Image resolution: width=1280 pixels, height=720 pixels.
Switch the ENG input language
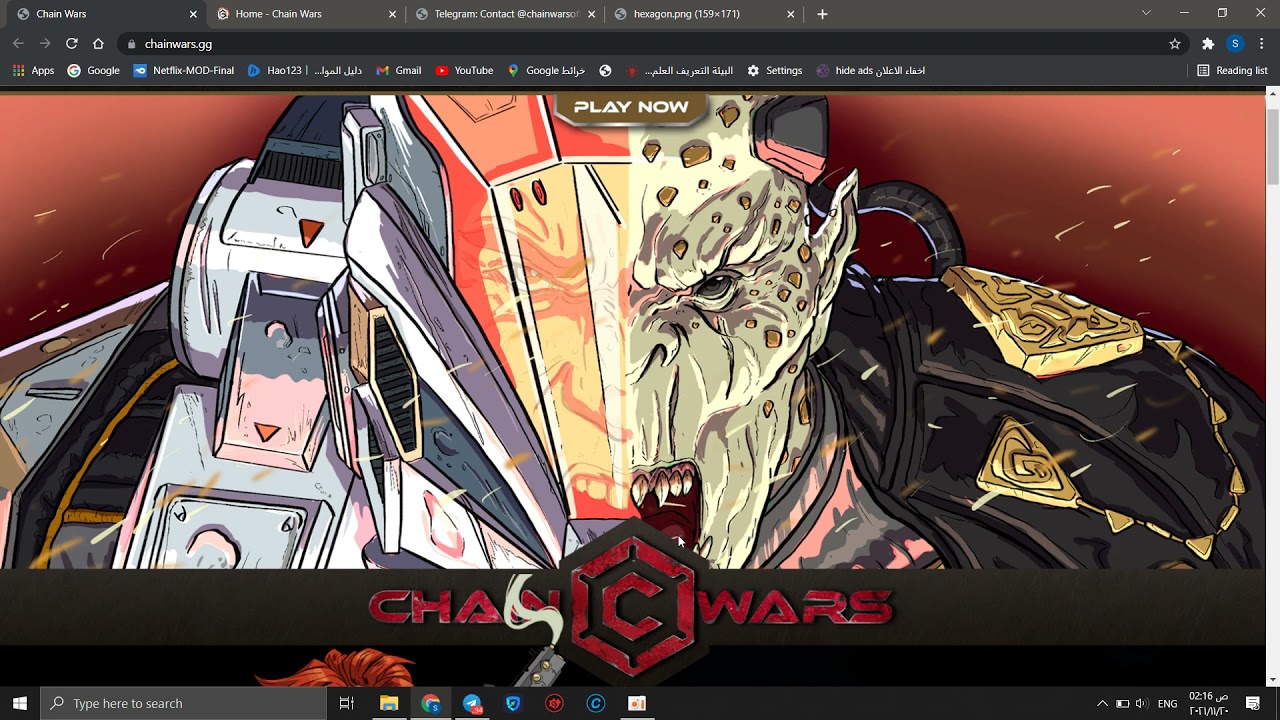(1167, 704)
